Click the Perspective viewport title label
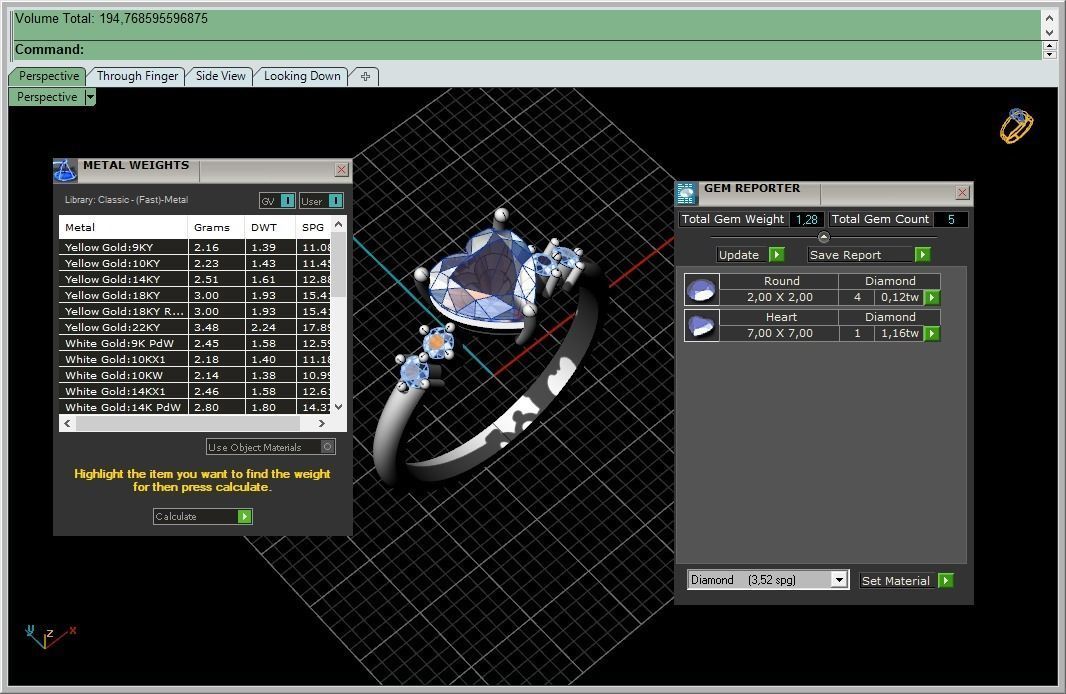1066x694 pixels. pos(47,97)
